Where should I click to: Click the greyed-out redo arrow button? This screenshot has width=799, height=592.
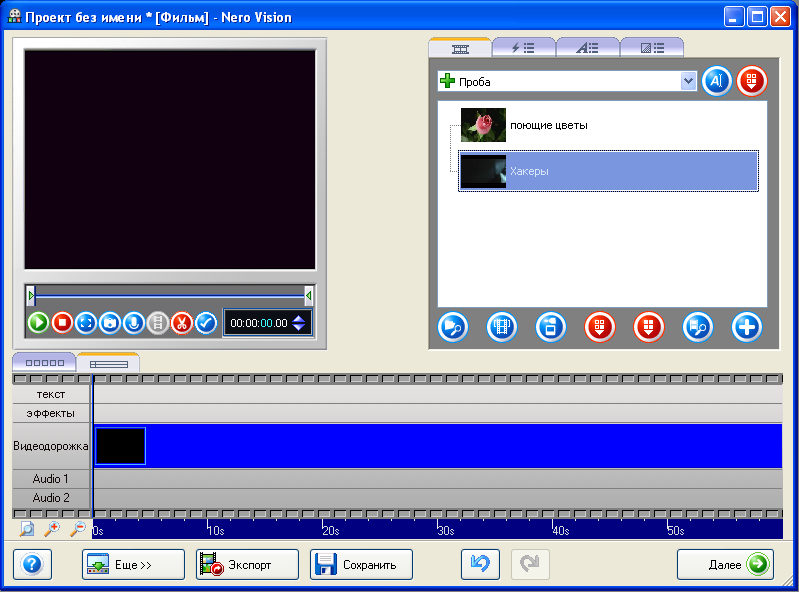530,564
